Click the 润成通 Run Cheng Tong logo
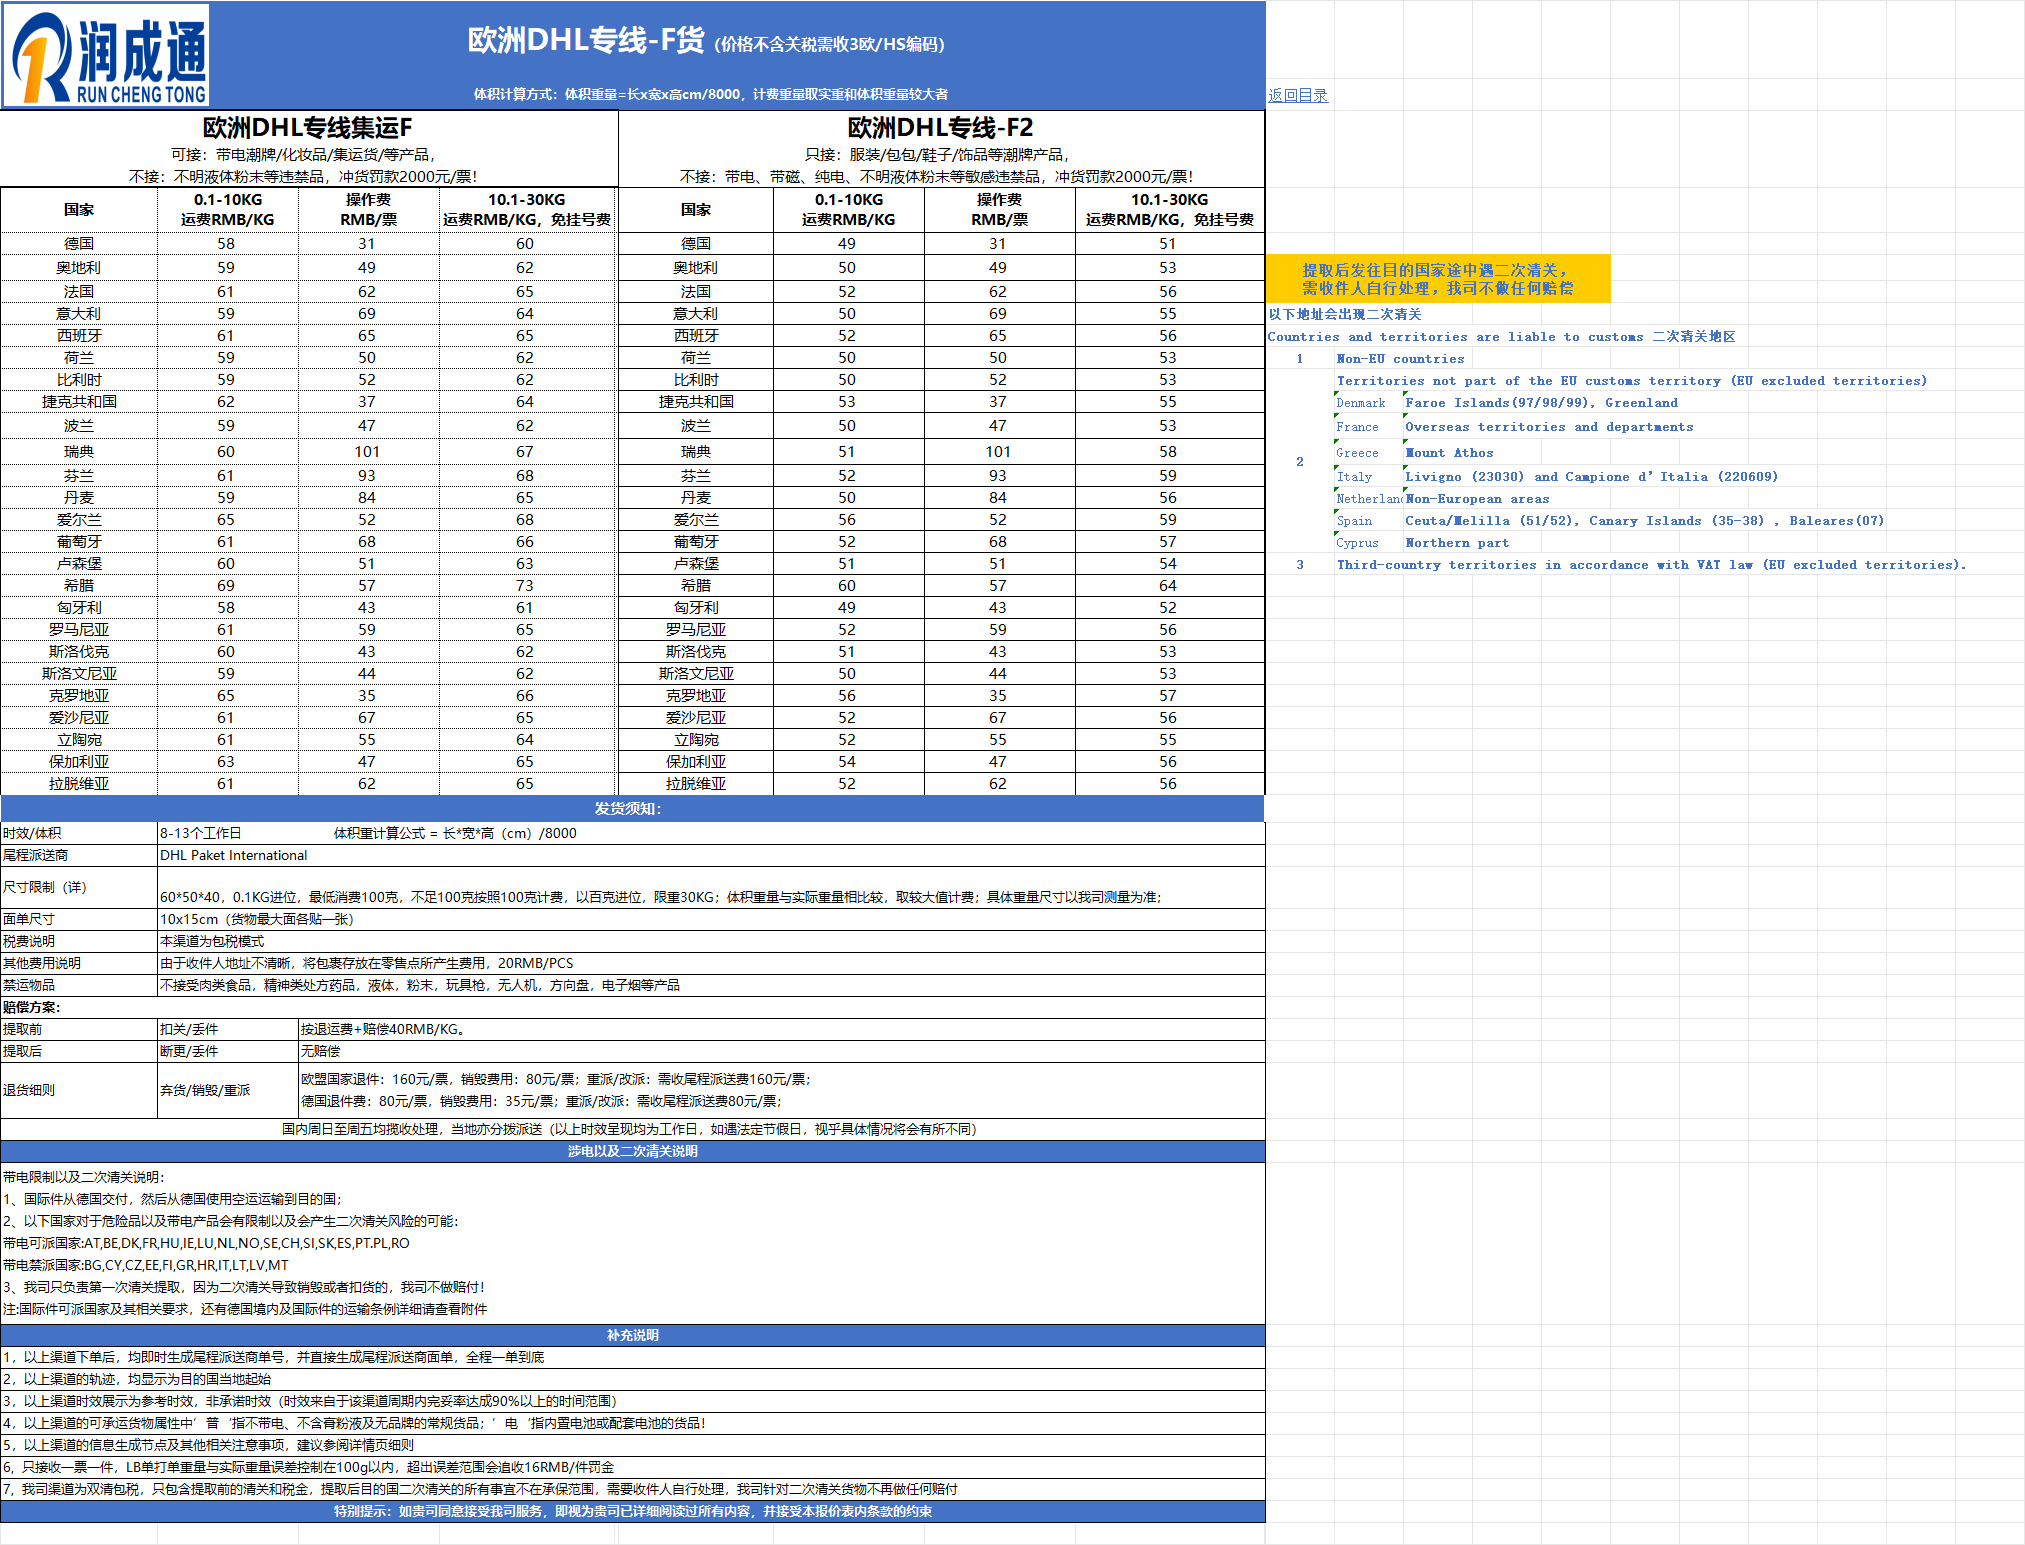 107,55
